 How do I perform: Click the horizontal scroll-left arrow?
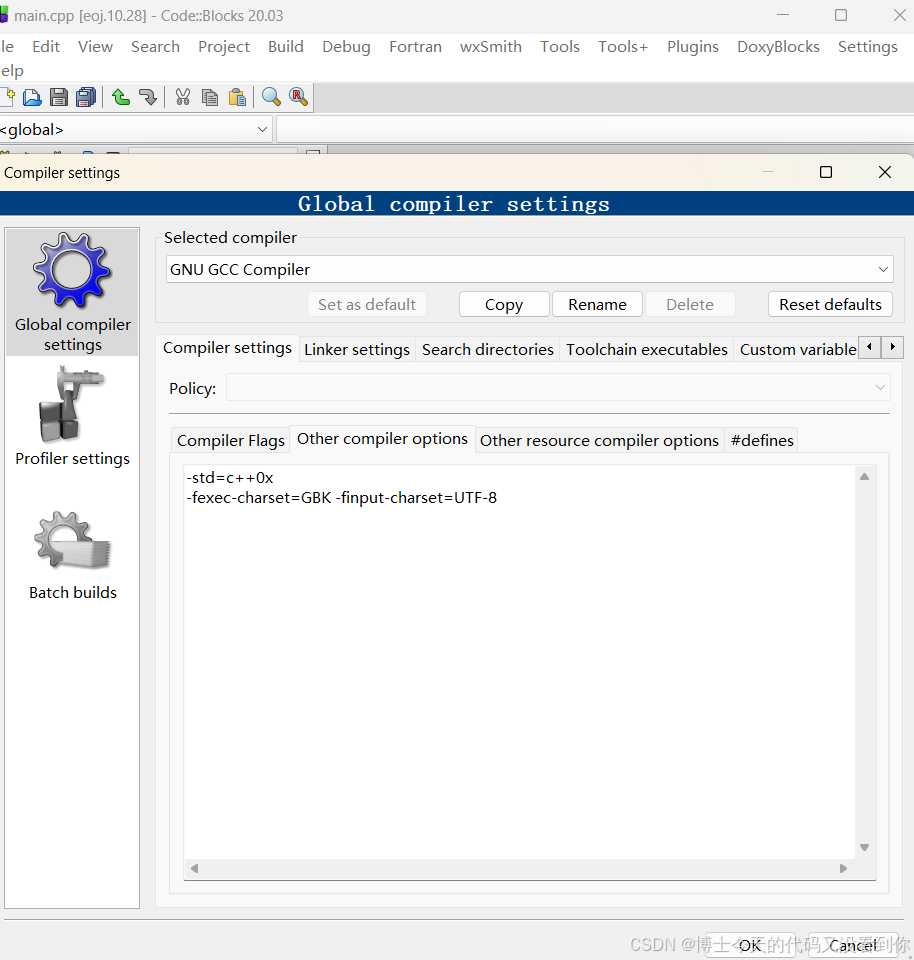pyautogui.click(x=195, y=868)
